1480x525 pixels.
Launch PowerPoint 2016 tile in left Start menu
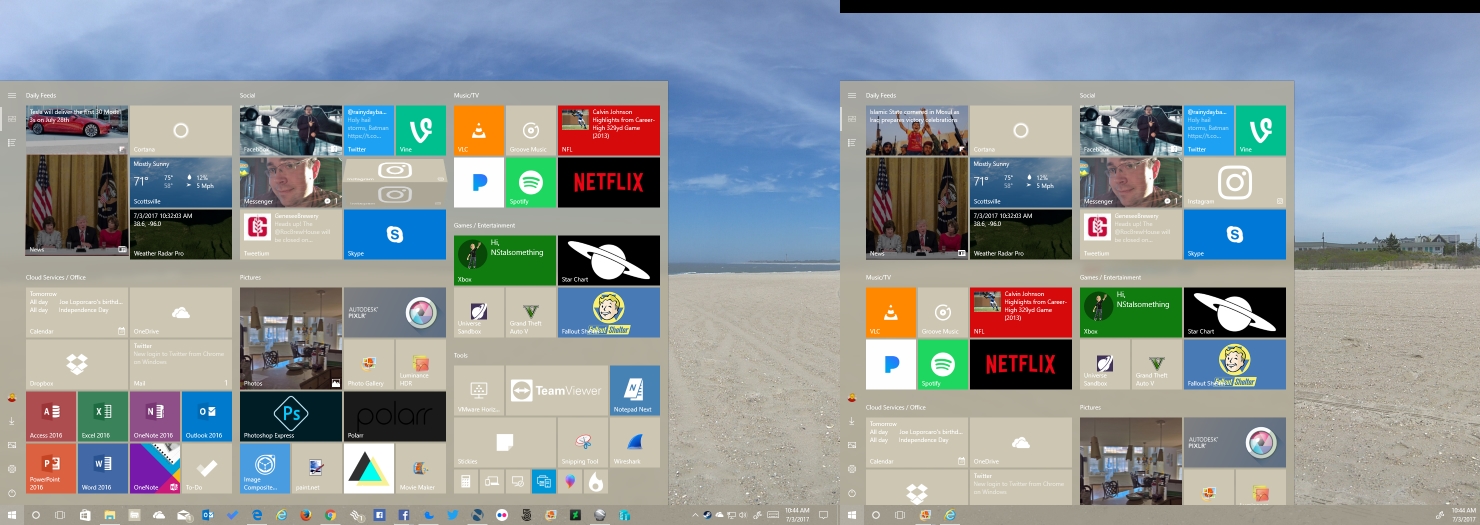[x=51, y=468]
